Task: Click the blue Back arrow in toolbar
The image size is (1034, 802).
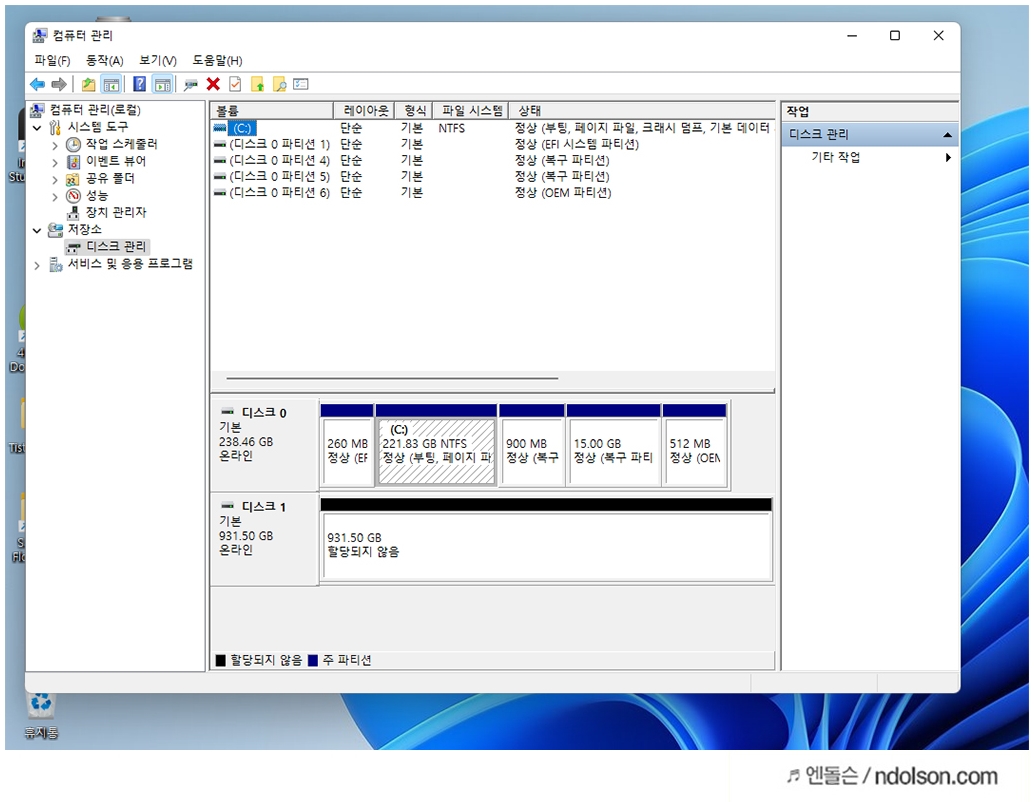Action: coord(38,84)
